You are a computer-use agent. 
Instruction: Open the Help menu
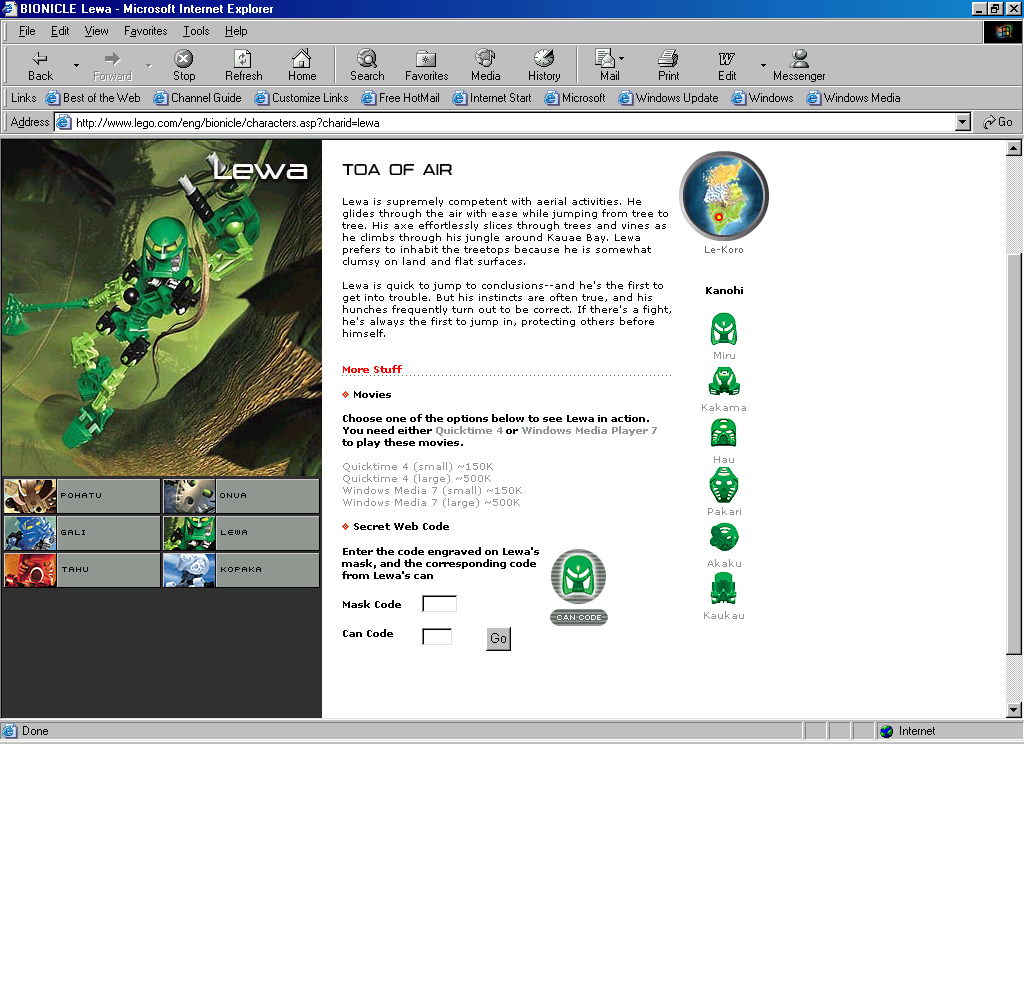pyautogui.click(x=236, y=31)
